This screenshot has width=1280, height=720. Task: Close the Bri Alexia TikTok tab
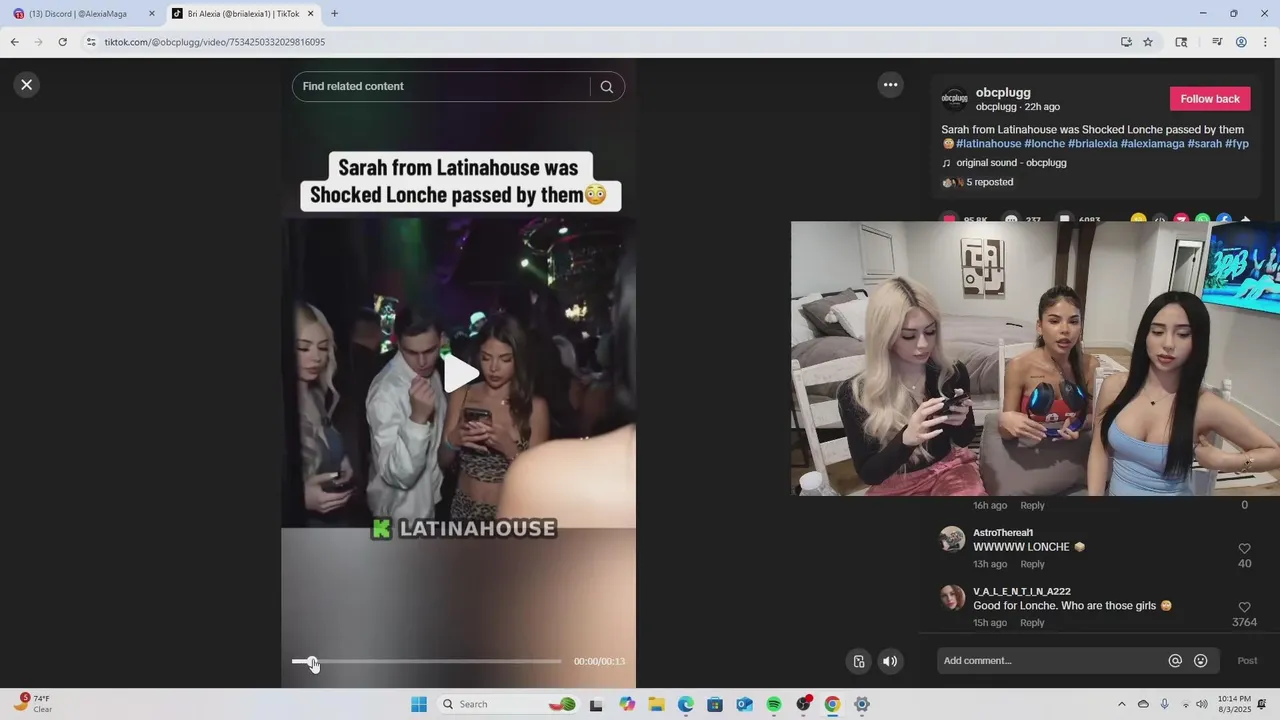[x=310, y=14]
